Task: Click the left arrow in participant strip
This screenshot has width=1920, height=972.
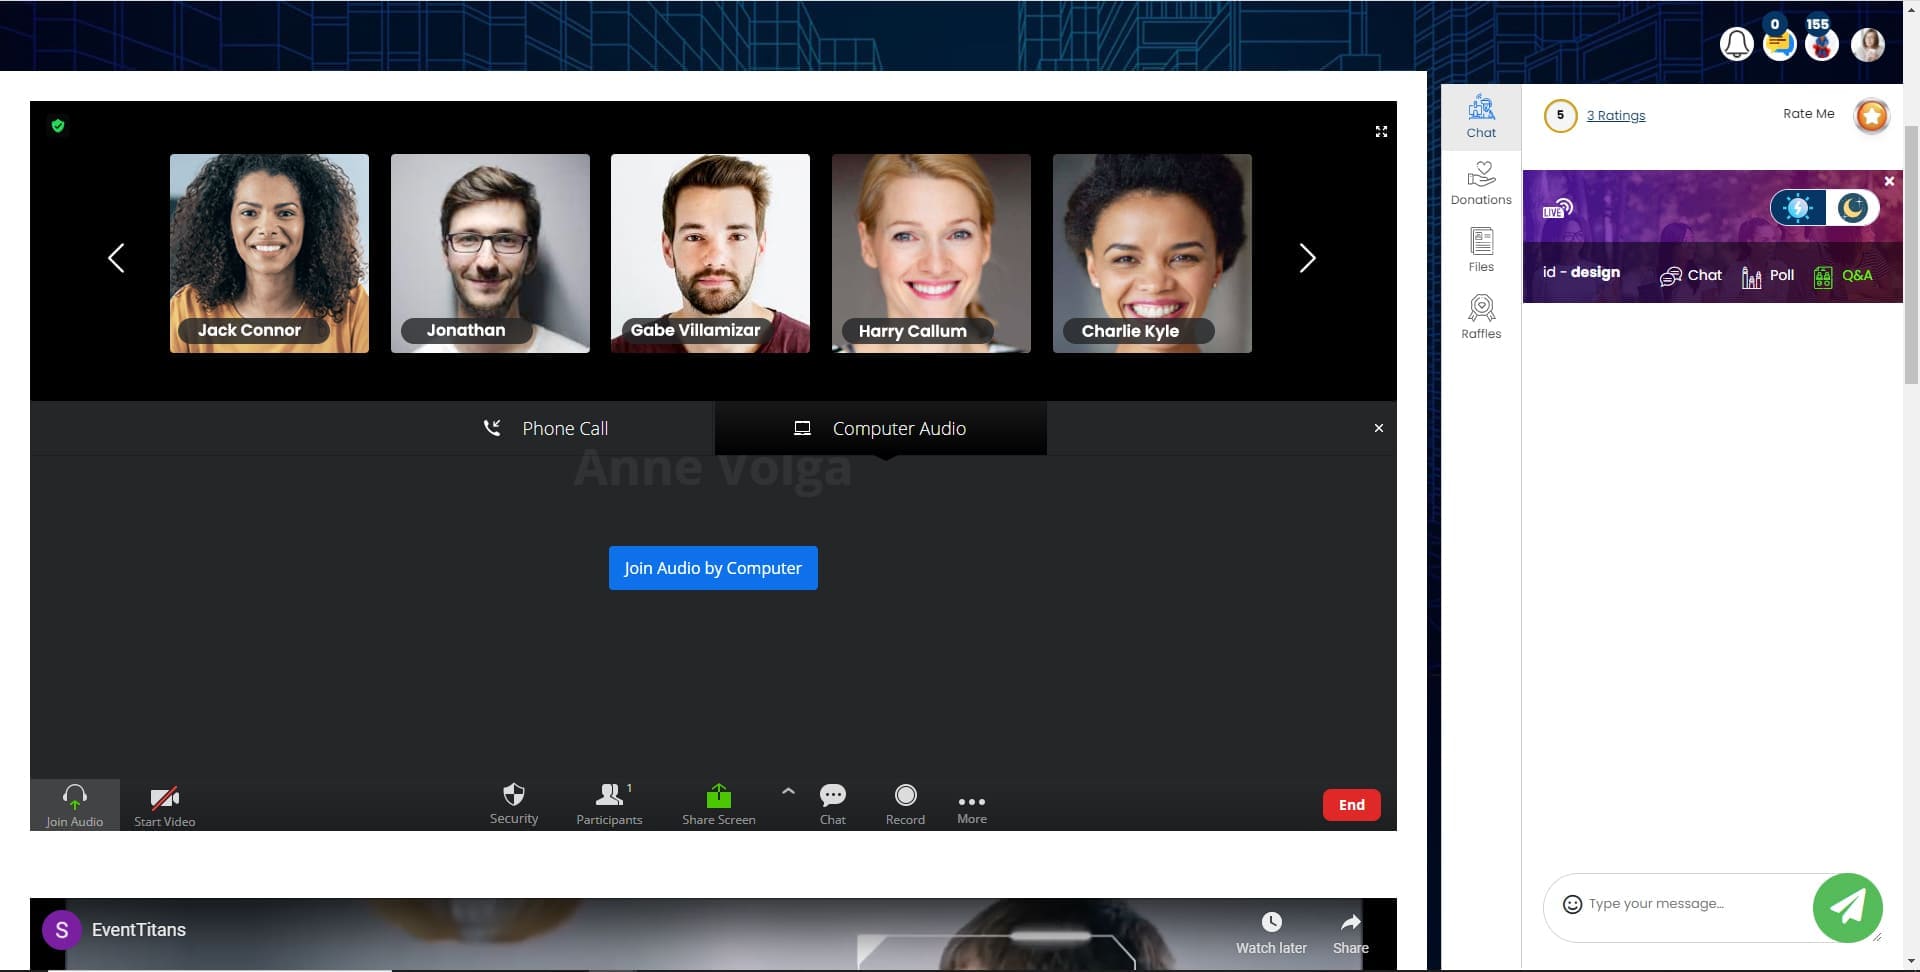Action: [x=116, y=257]
